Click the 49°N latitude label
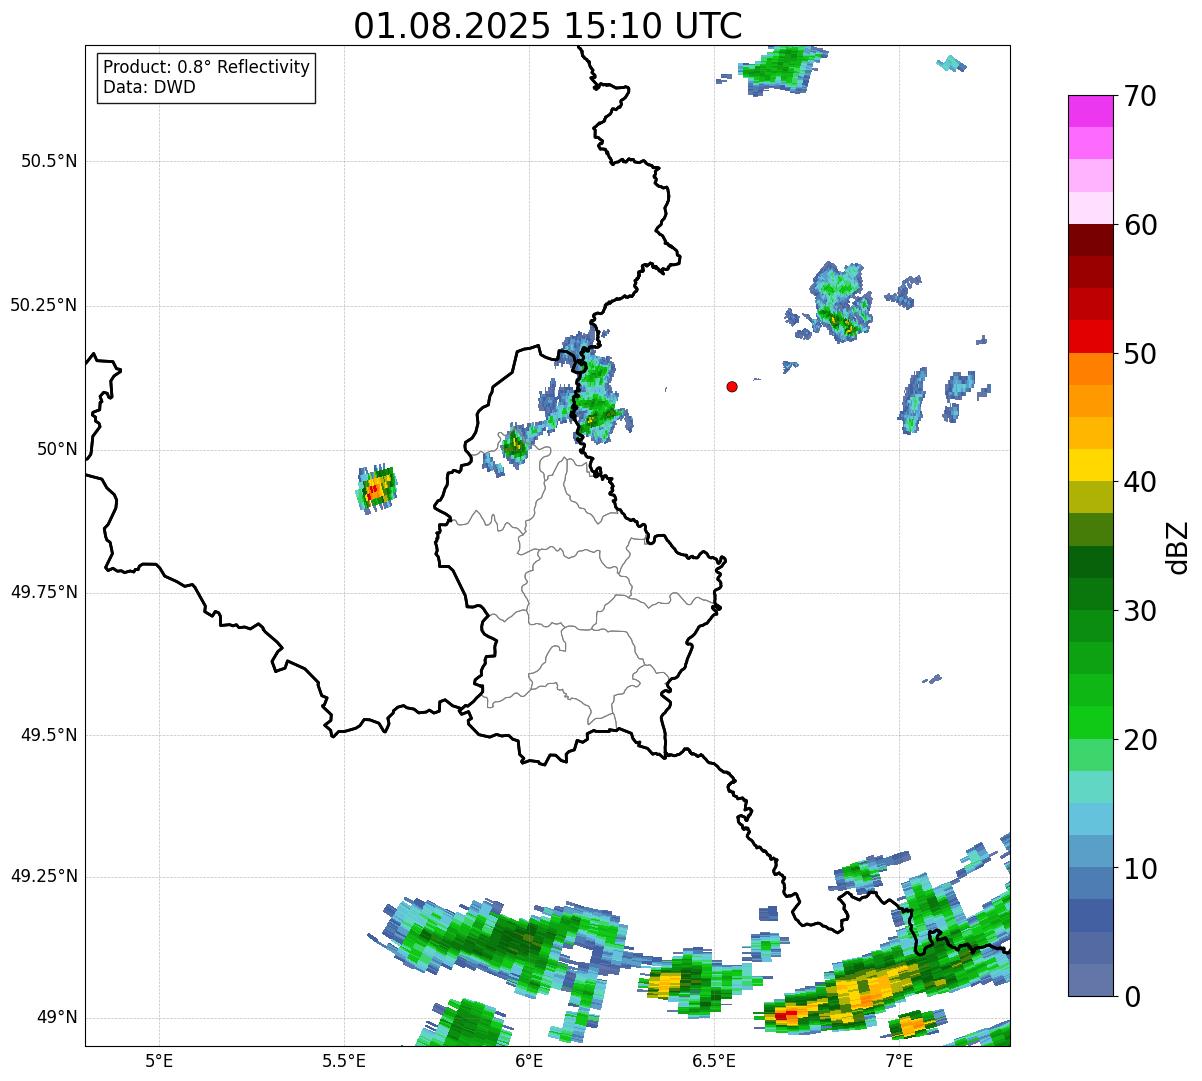The width and height of the screenshot is (1202, 1081). (x=57, y=1017)
